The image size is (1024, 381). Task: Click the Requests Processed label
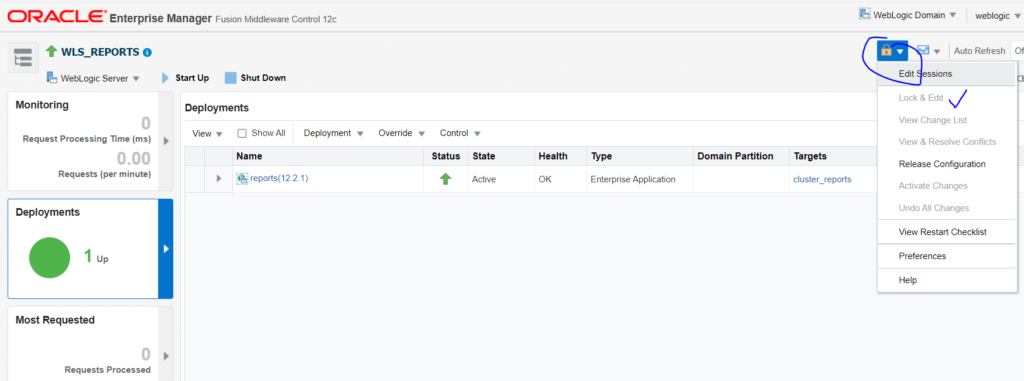(x=107, y=370)
